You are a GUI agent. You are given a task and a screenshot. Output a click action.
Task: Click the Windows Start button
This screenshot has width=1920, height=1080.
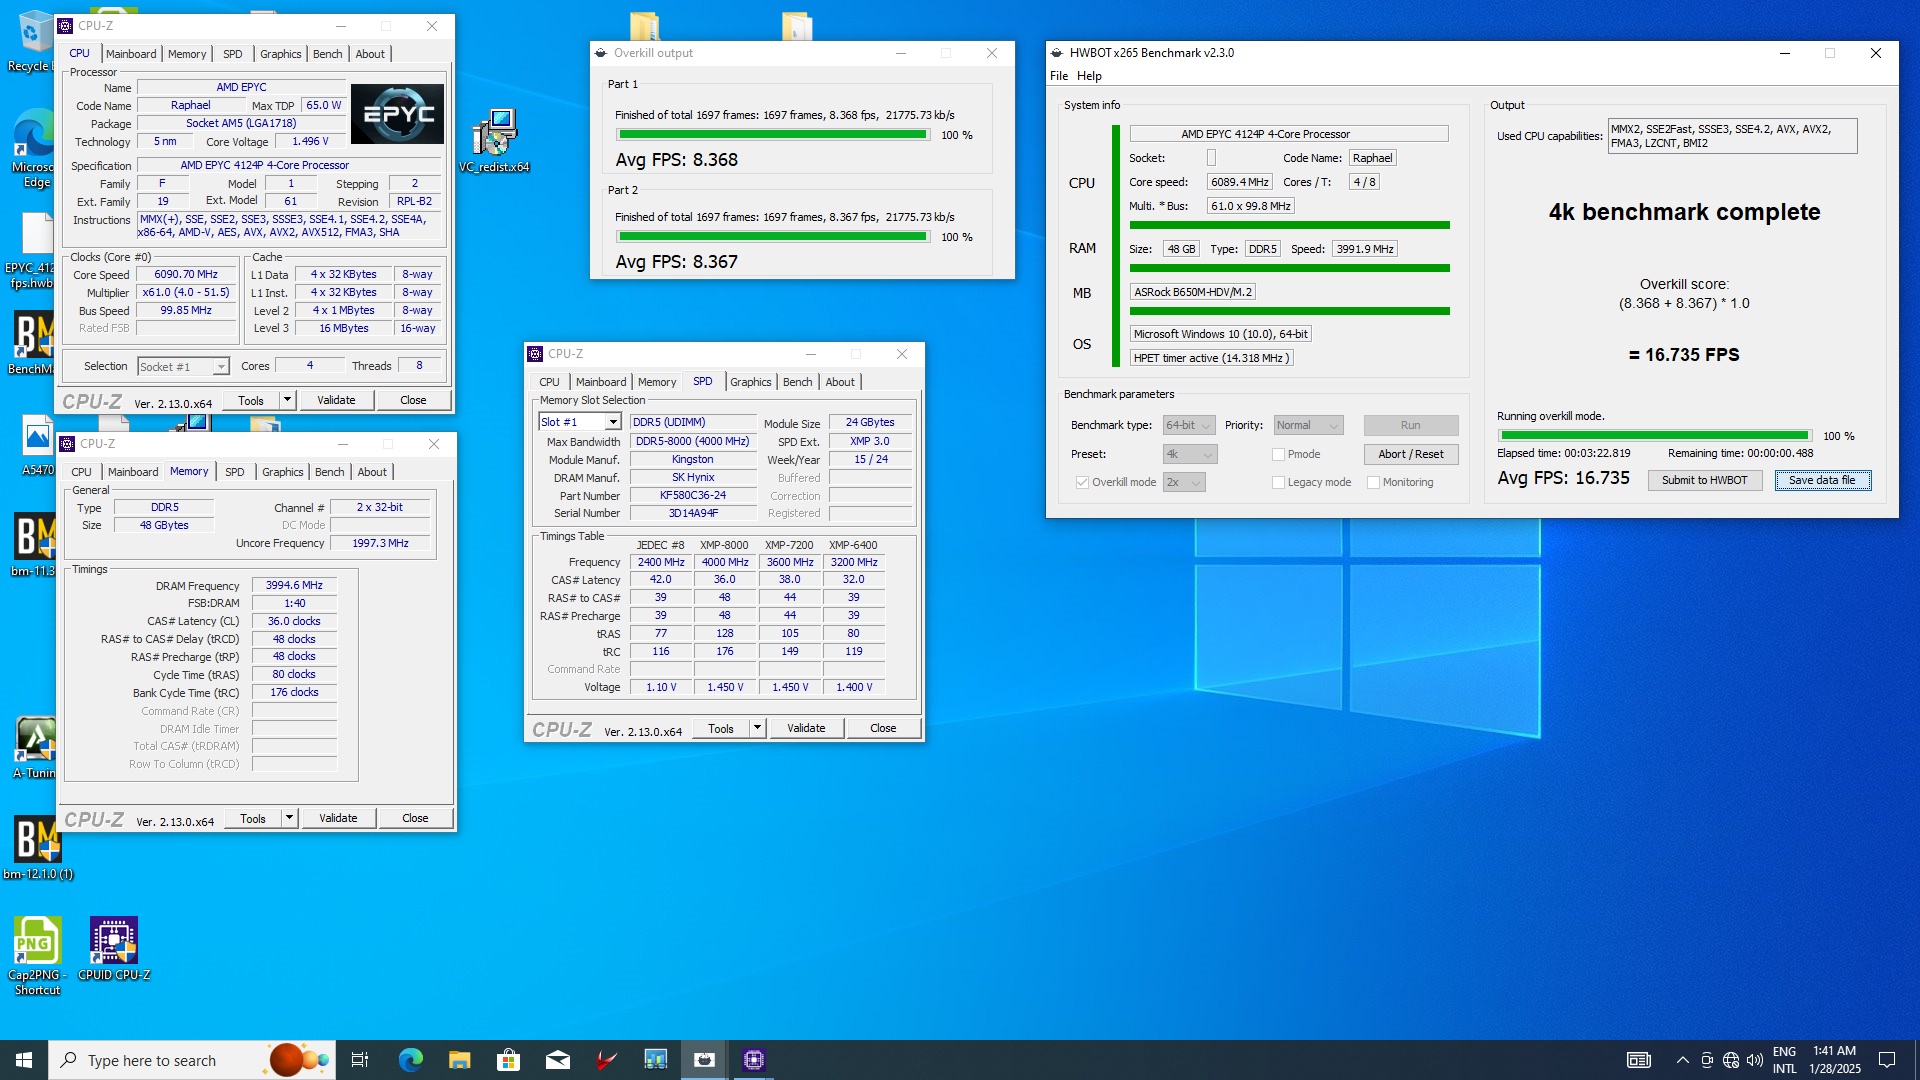[24, 1060]
